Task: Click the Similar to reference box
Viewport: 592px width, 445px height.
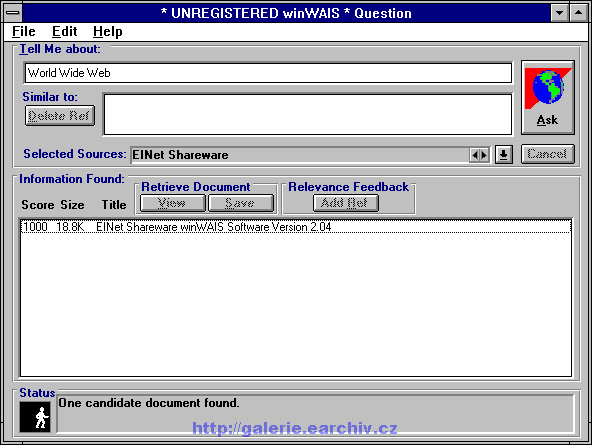Action: click(x=308, y=114)
